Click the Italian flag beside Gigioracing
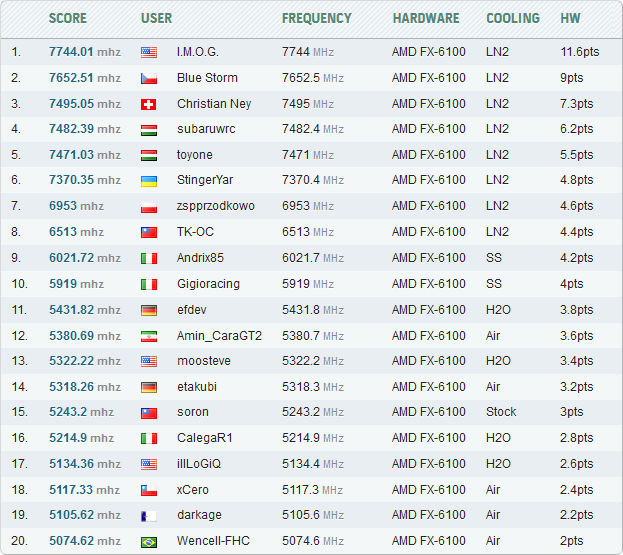The width and height of the screenshot is (623, 555). coord(149,284)
